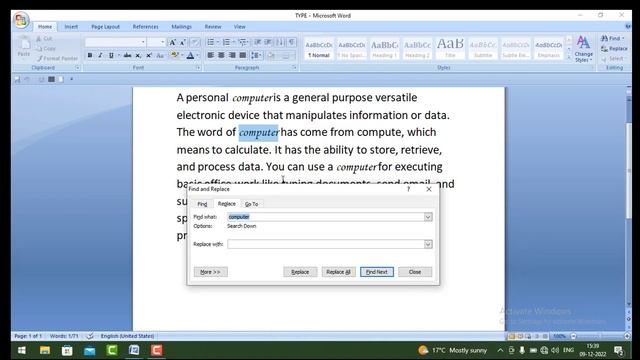This screenshot has height=360, width=640.
Task: Expand the Clipboard group dialog launcher
Action: click(78, 67)
